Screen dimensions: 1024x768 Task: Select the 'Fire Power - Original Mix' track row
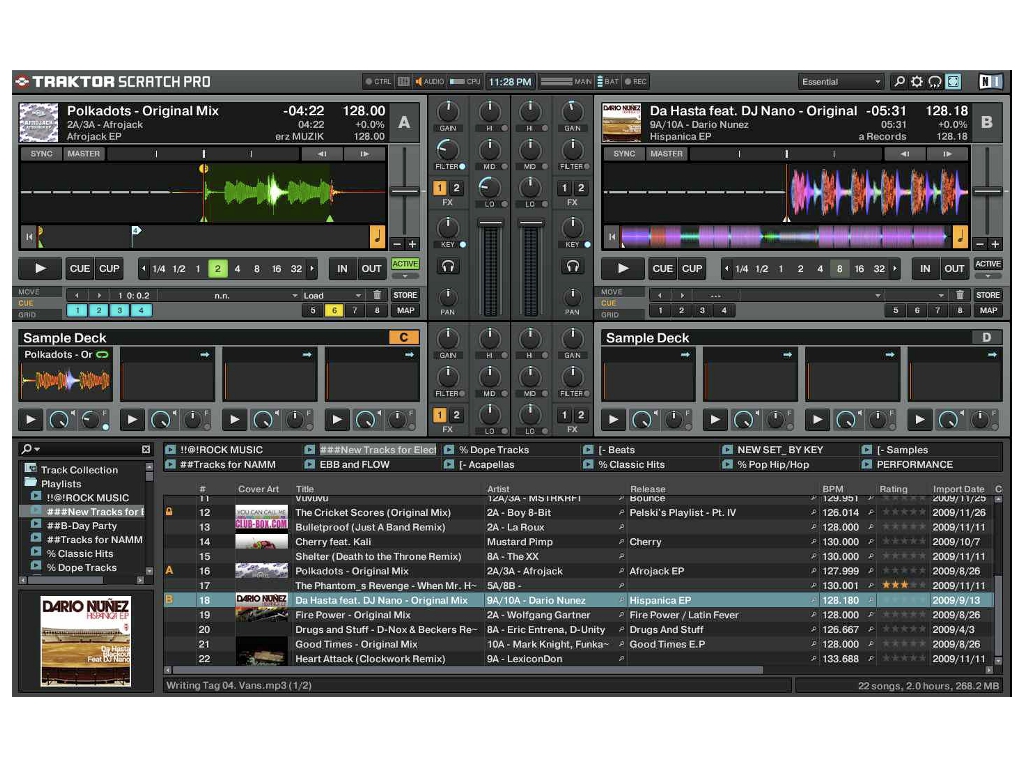pyautogui.click(x=579, y=615)
